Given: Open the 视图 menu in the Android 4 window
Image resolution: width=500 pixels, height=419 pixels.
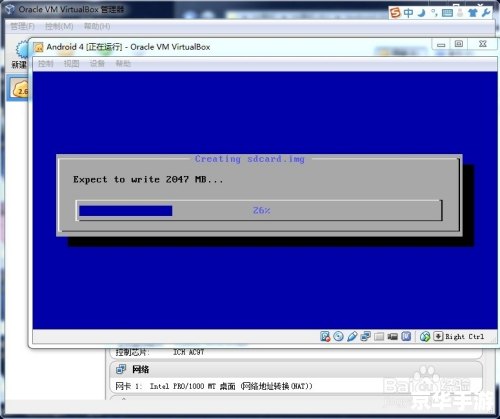Looking at the screenshot, I should click(71, 63).
